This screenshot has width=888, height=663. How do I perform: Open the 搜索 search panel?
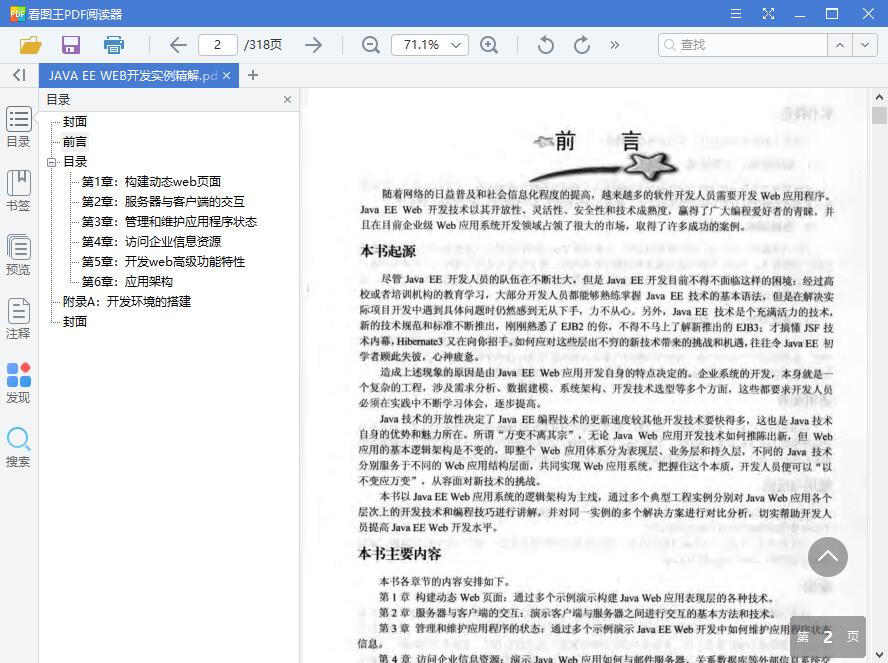click(x=18, y=447)
